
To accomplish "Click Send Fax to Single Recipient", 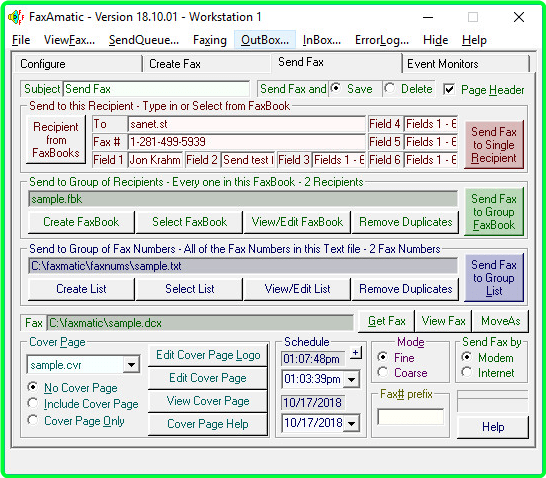I will pyautogui.click(x=494, y=145).
